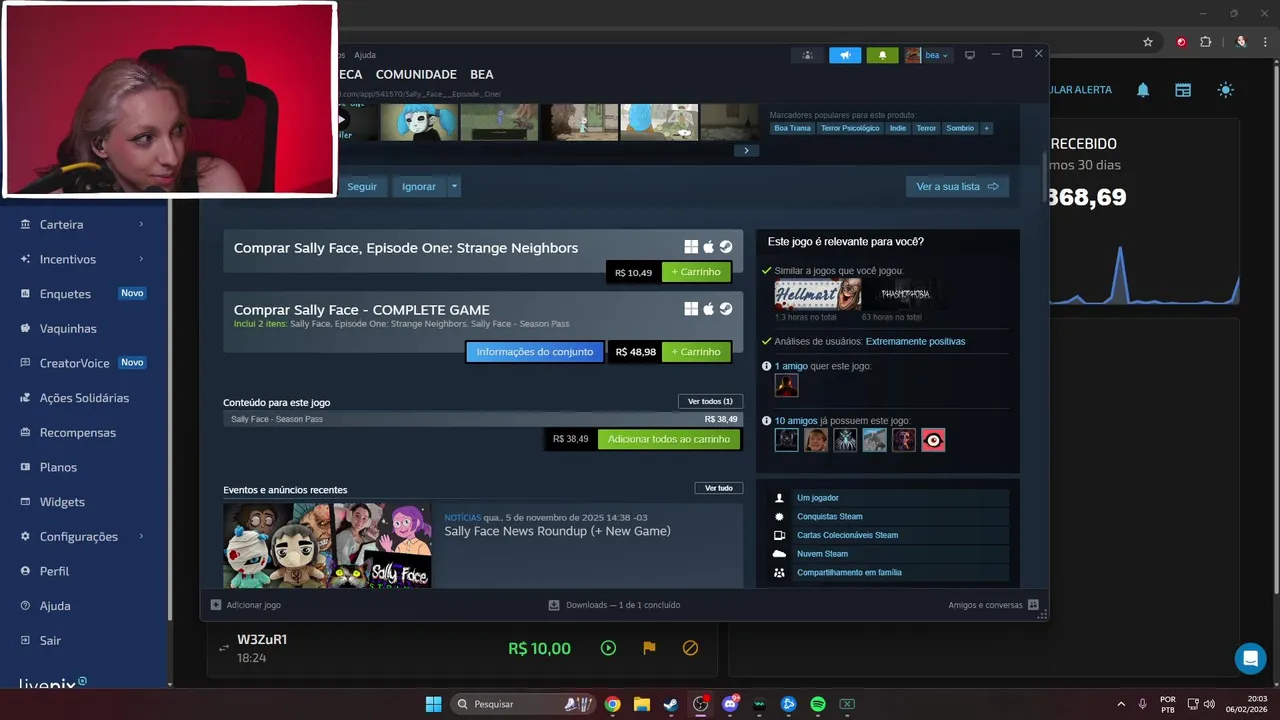
Task: Open Sally Face News Roundup announcement
Action: click(x=557, y=531)
